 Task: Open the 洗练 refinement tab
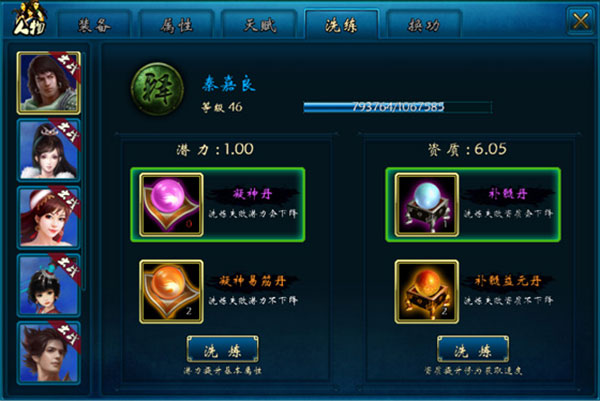(341, 24)
